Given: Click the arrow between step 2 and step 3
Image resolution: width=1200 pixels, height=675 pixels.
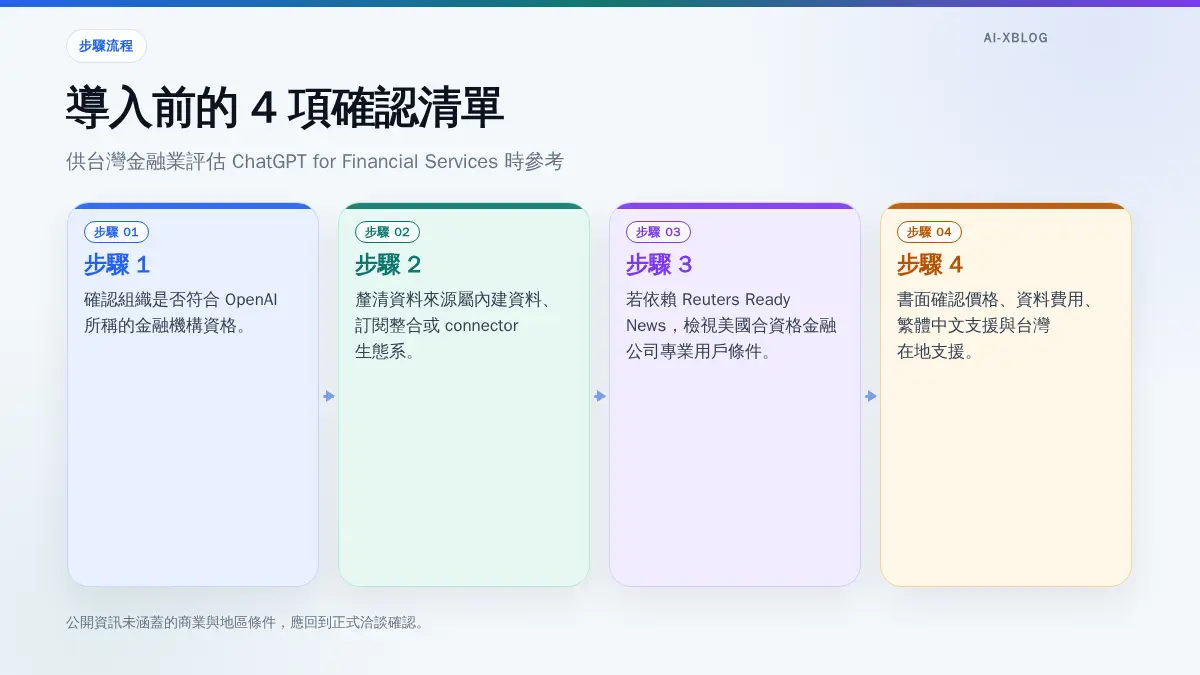Looking at the screenshot, I should click(x=599, y=396).
